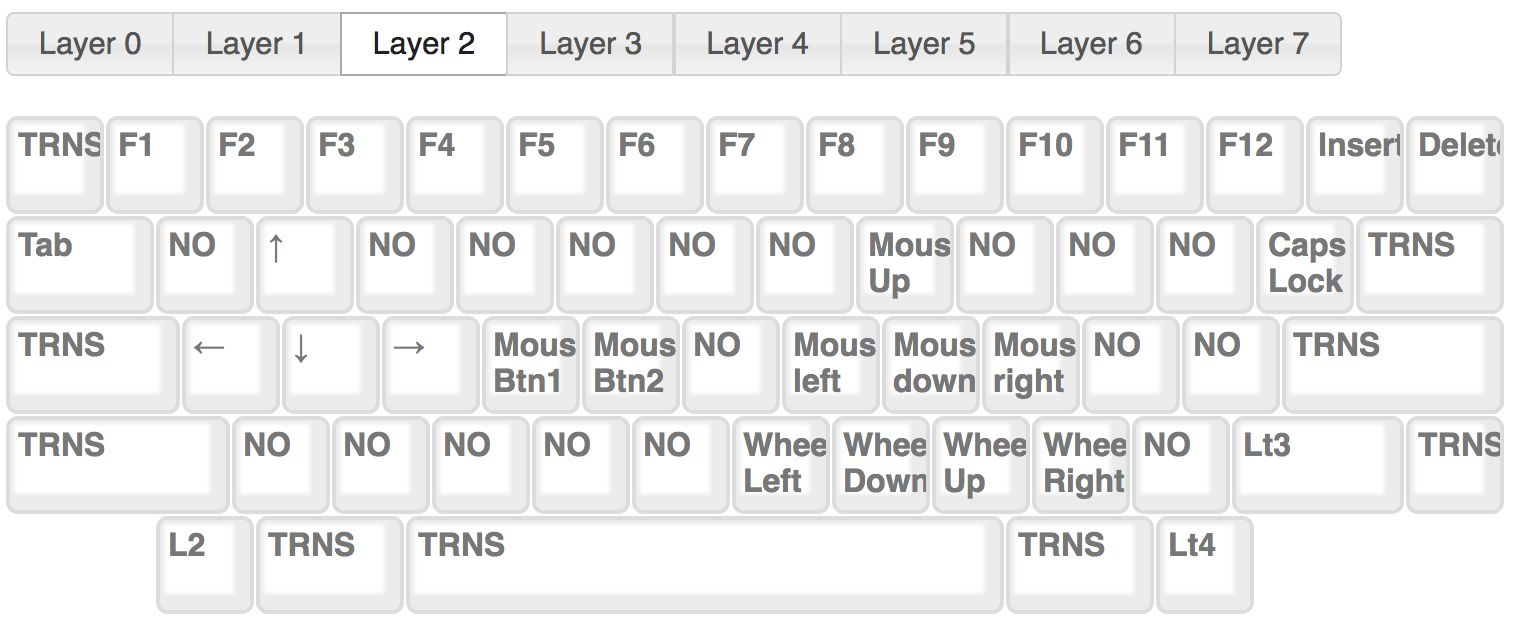The height and width of the screenshot is (624, 1518).
Task: Open the Layer 3 tab
Action: (x=590, y=44)
